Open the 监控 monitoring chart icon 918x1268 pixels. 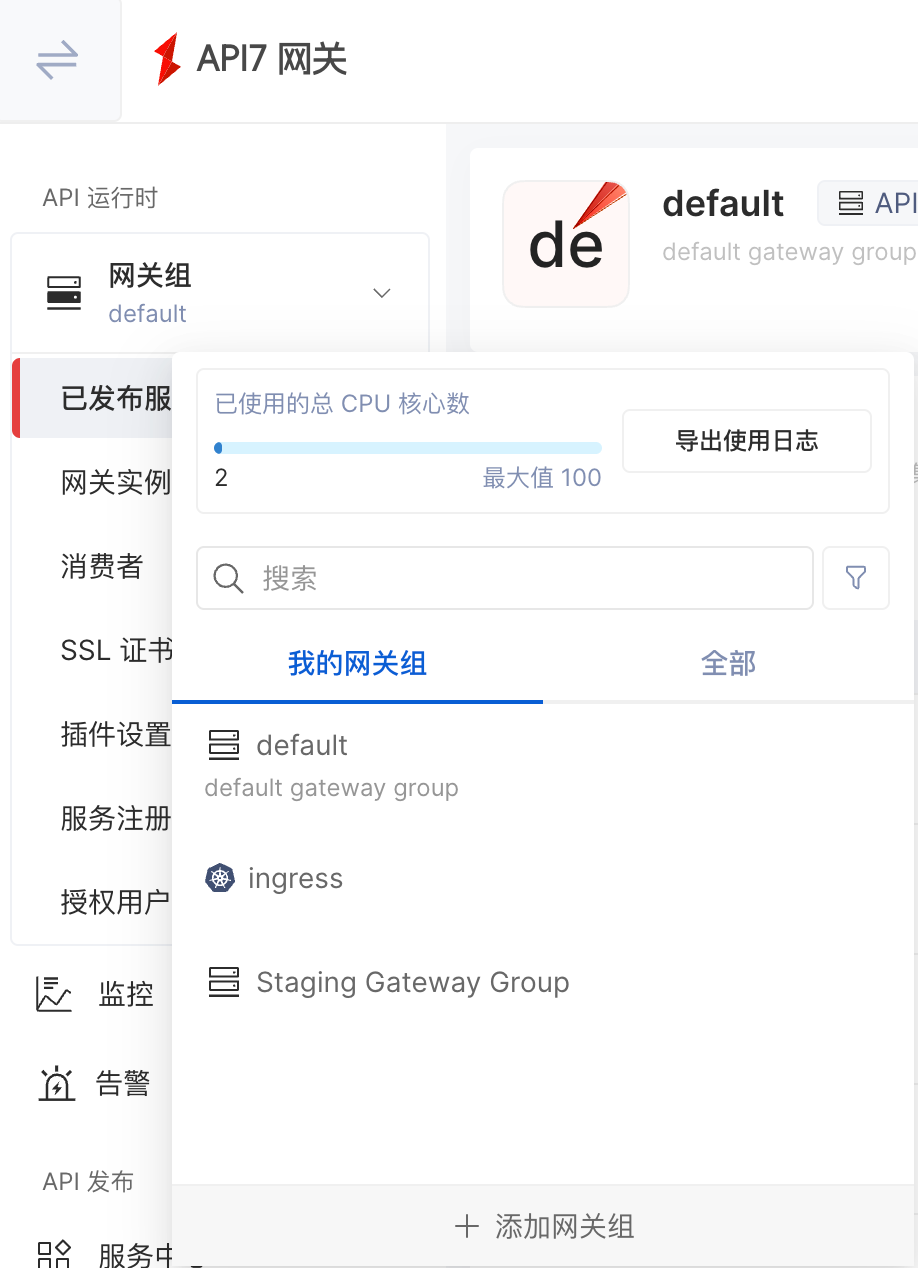pyautogui.click(x=54, y=994)
